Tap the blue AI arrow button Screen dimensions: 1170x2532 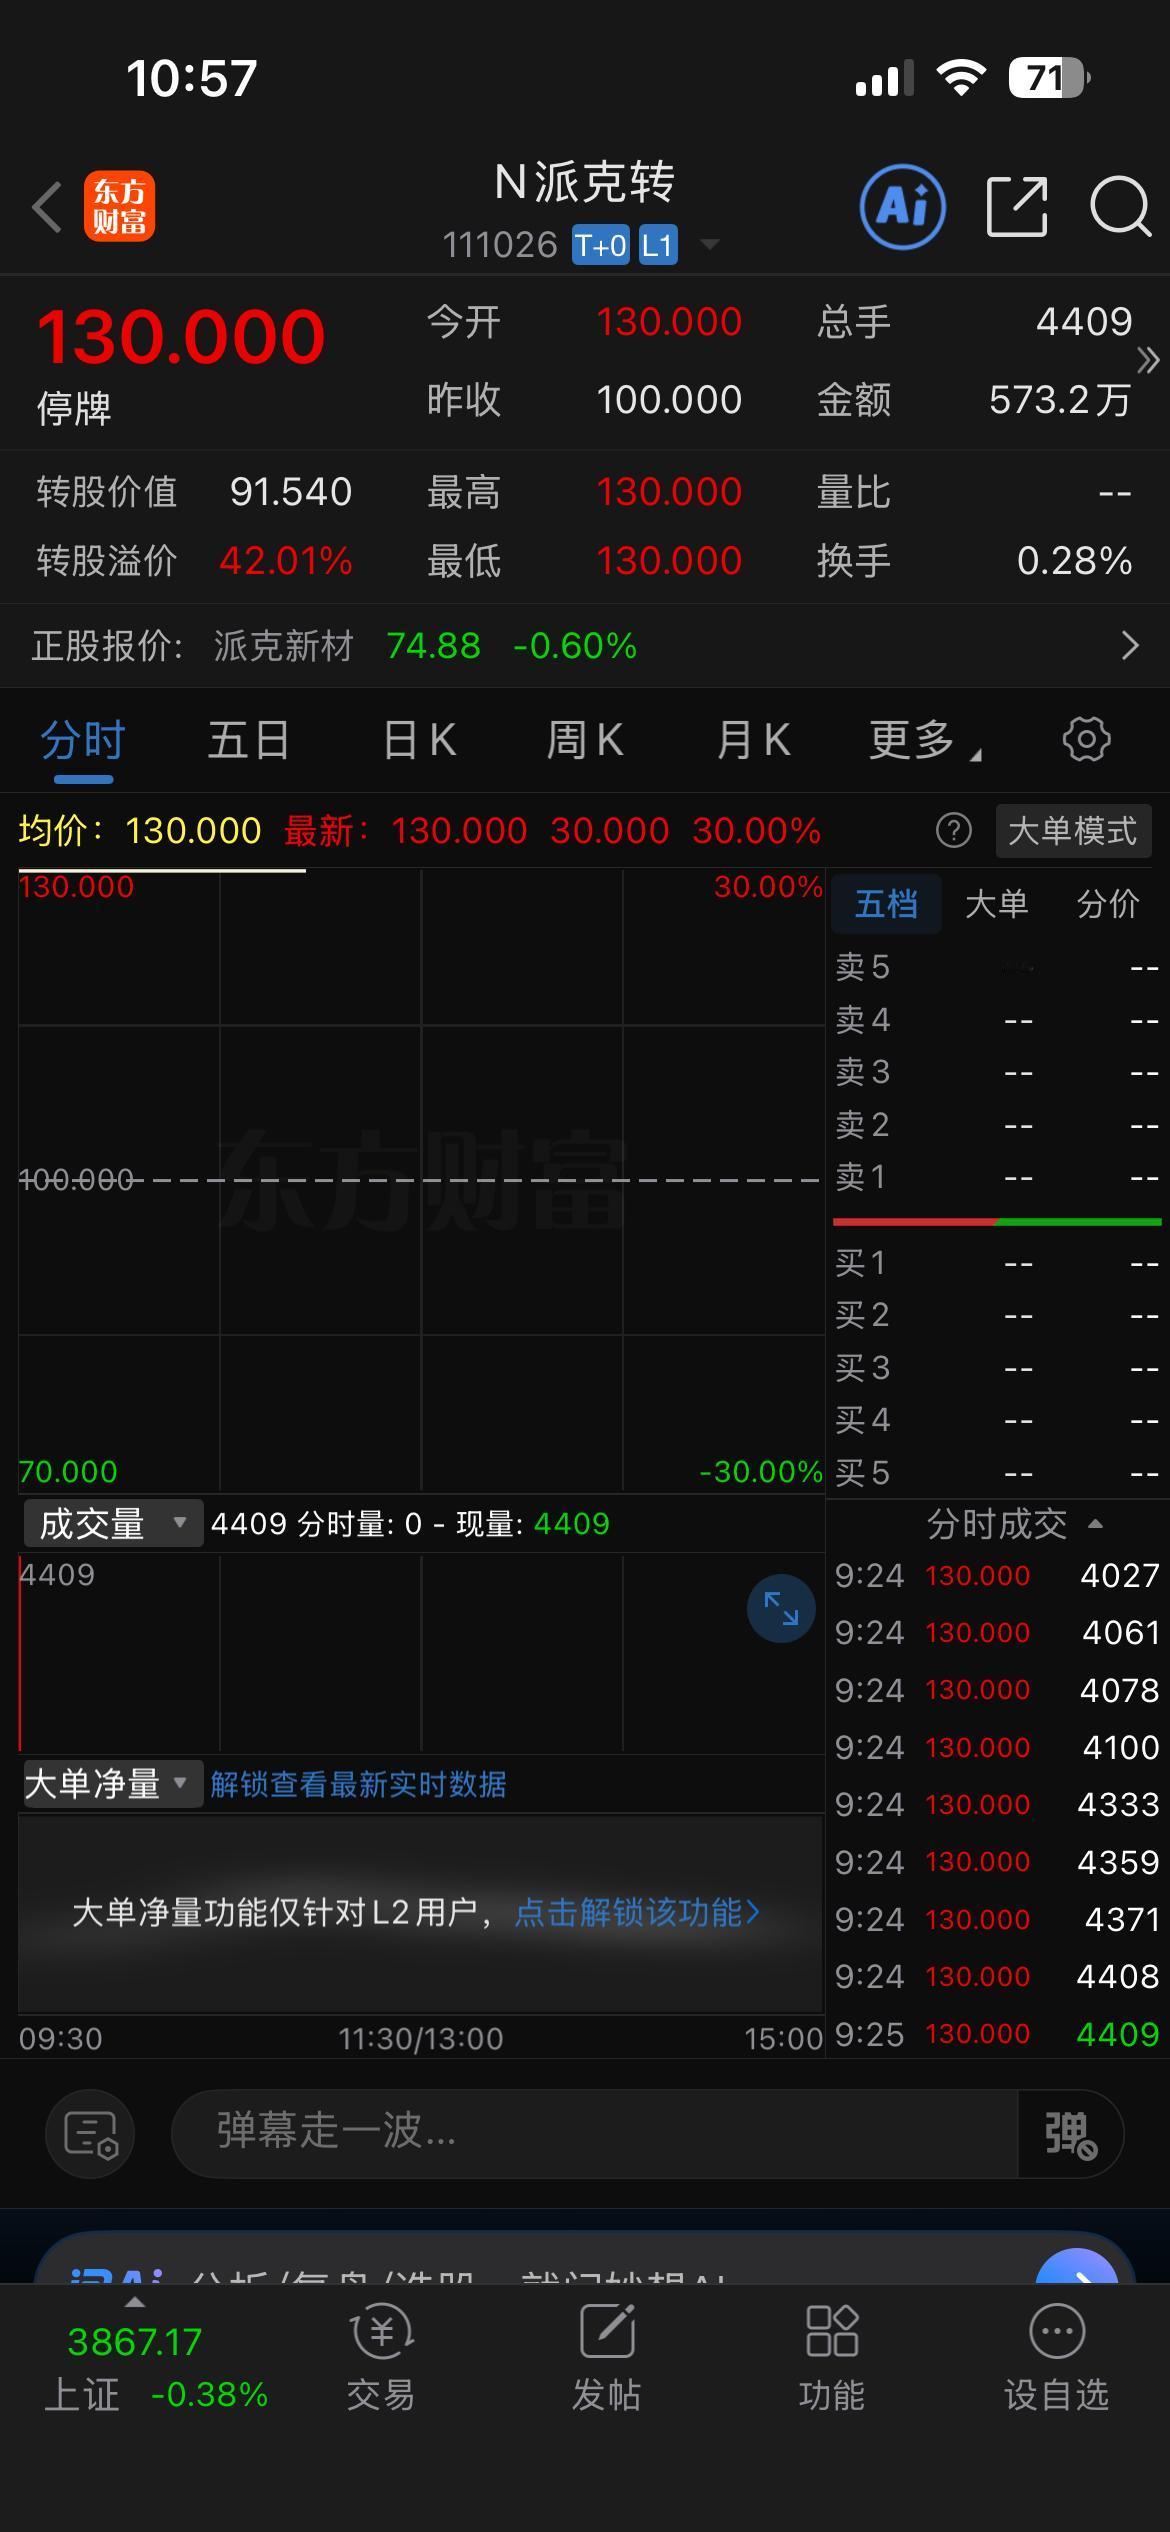click(1077, 2268)
